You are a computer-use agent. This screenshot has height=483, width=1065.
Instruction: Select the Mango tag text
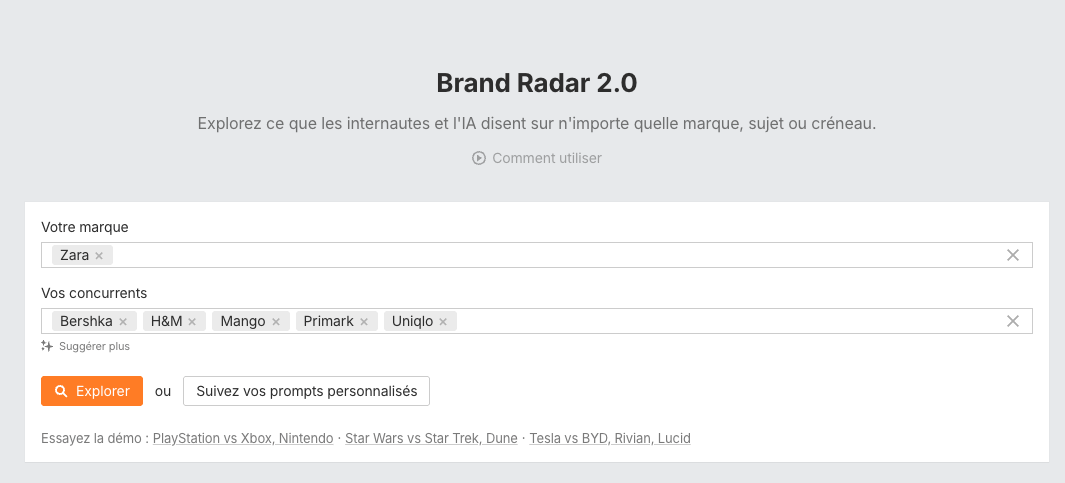242,321
